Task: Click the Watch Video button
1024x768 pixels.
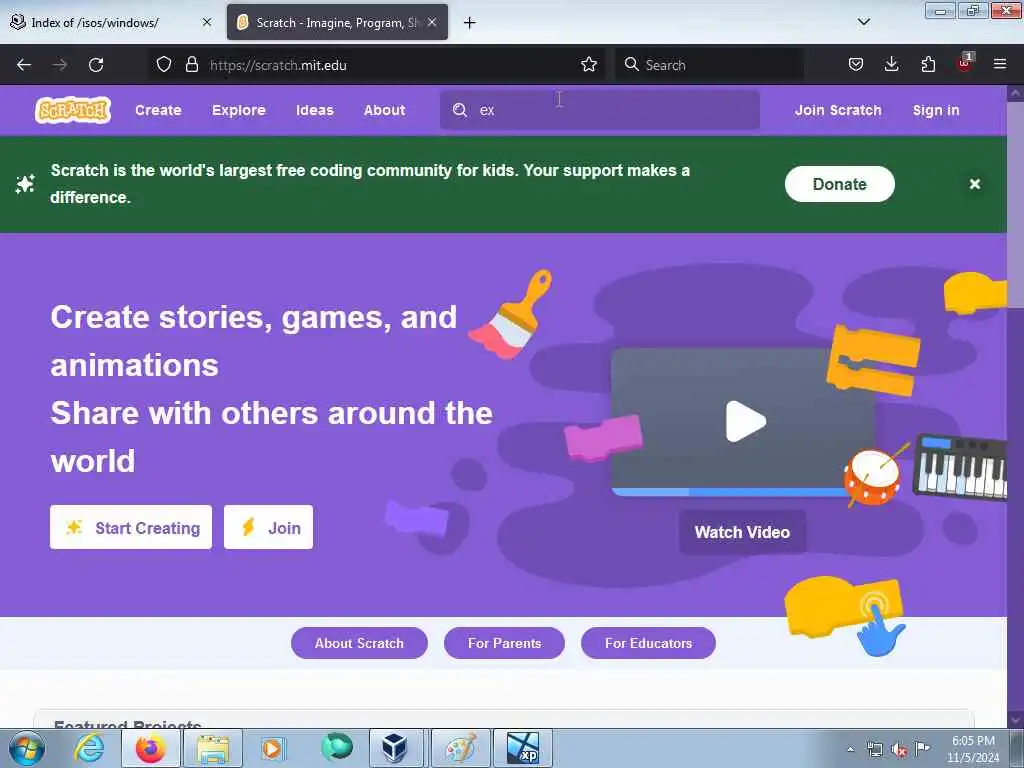Action: [x=743, y=532]
